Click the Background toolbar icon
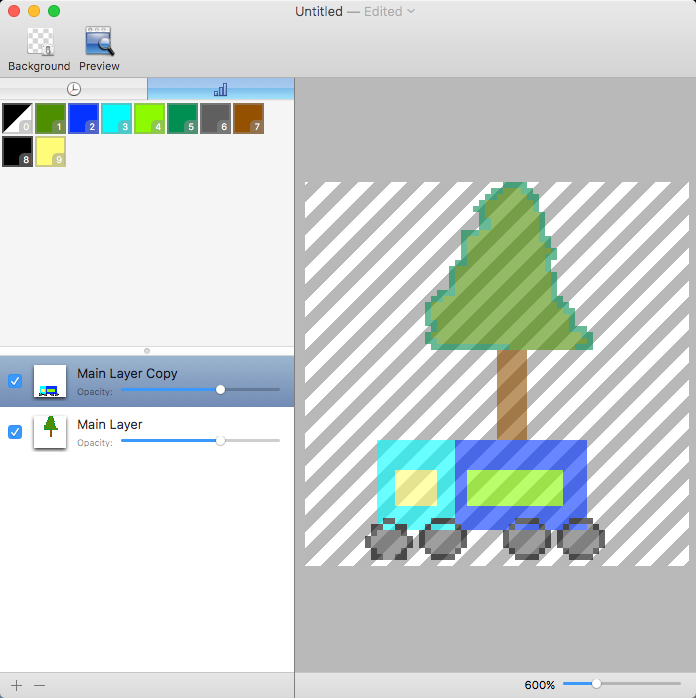 pyautogui.click(x=39, y=42)
